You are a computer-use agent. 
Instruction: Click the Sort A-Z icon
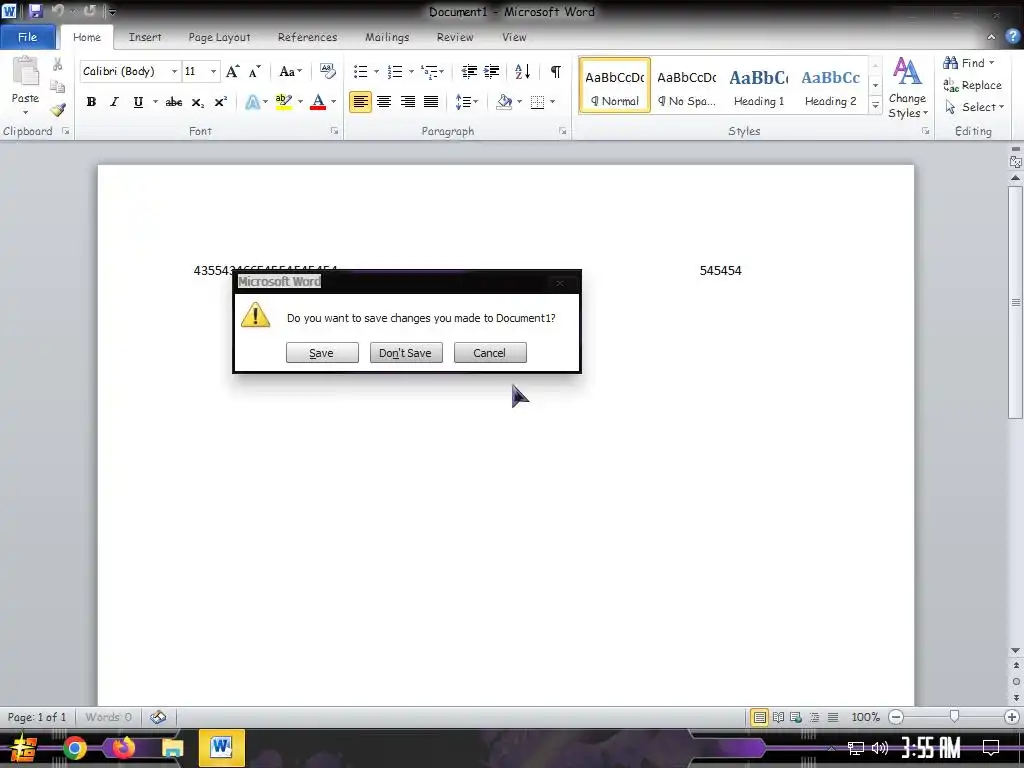pos(522,71)
